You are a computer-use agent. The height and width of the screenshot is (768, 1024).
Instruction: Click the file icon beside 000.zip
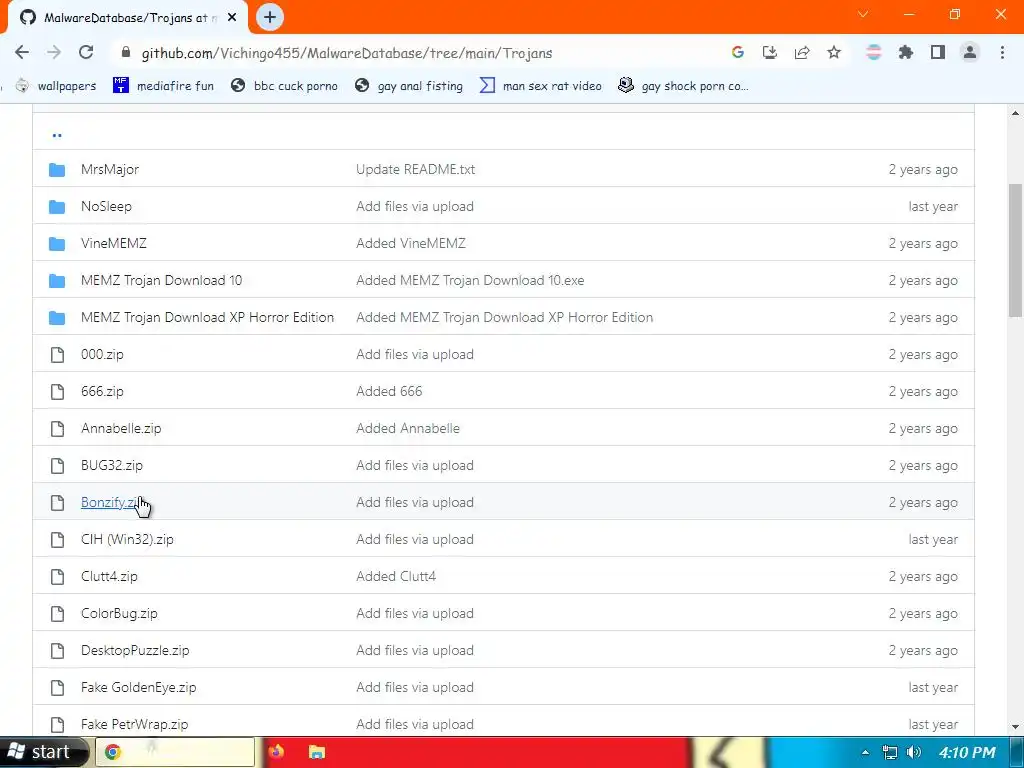tap(57, 355)
